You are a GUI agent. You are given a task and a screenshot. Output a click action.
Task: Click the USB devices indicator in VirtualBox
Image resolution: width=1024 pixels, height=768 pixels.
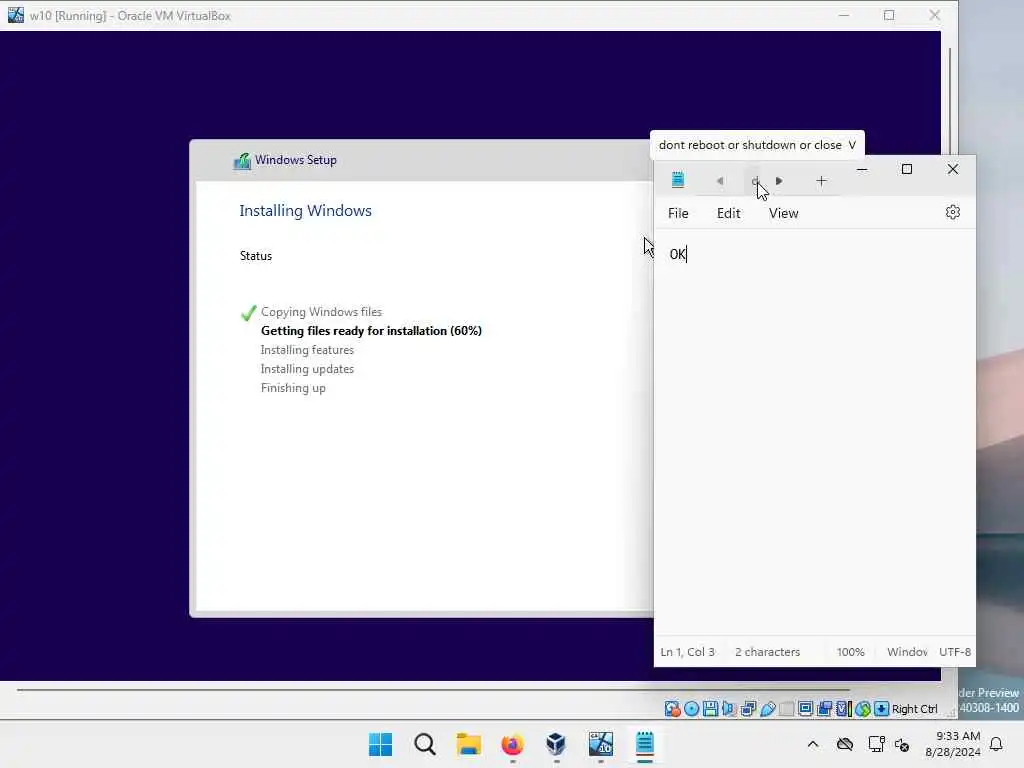point(768,709)
